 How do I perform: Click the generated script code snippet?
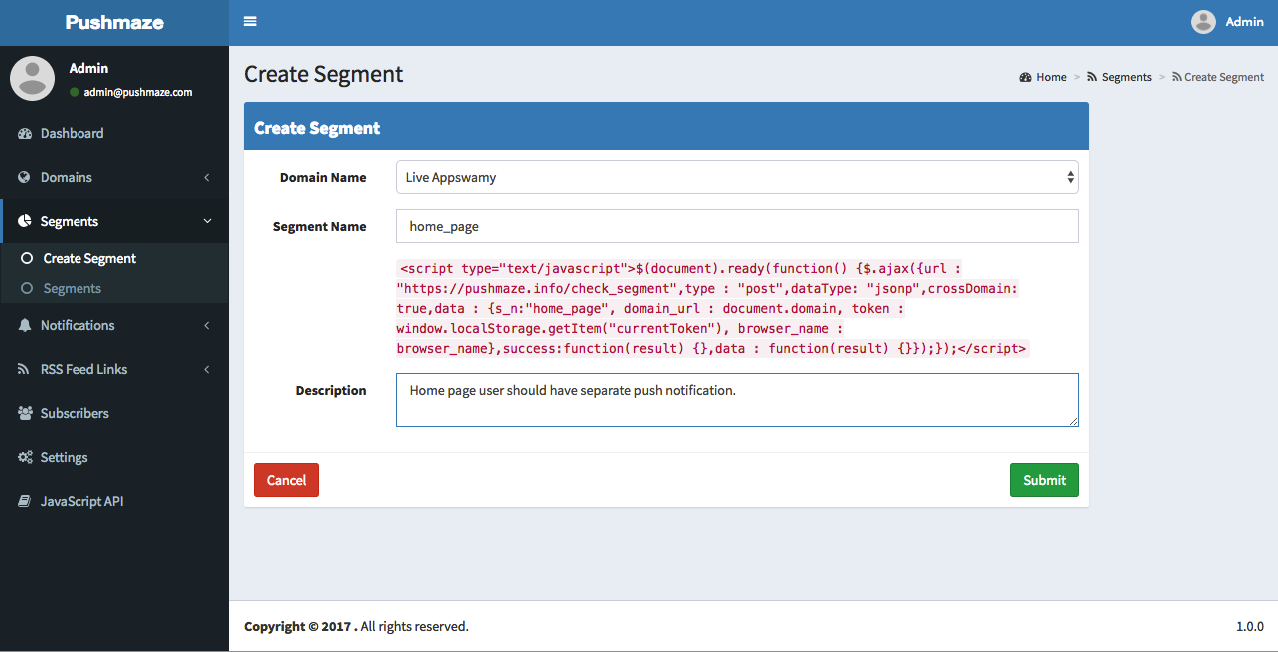pyautogui.click(x=713, y=308)
